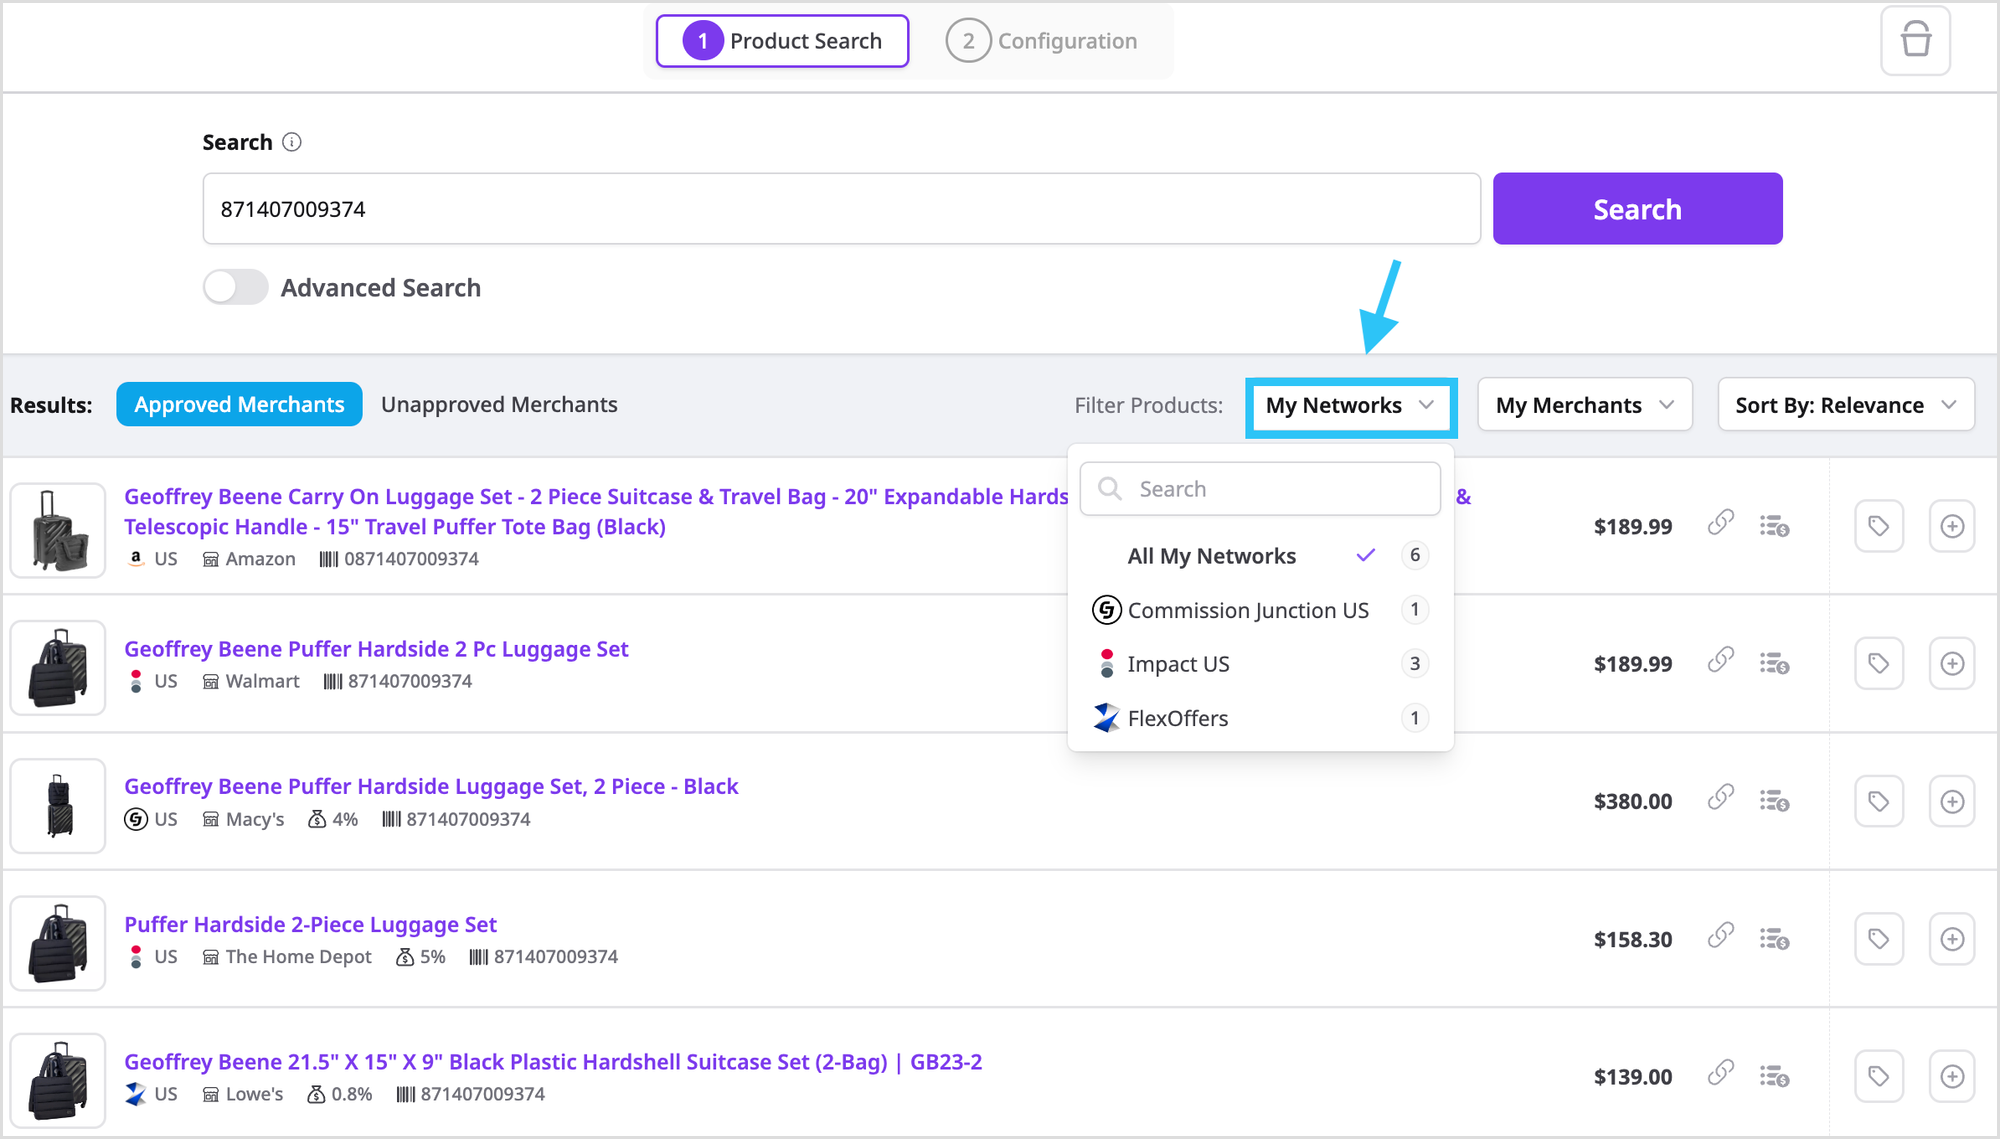
Task: Click the shopping basket icon
Action: pos(1915,41)
